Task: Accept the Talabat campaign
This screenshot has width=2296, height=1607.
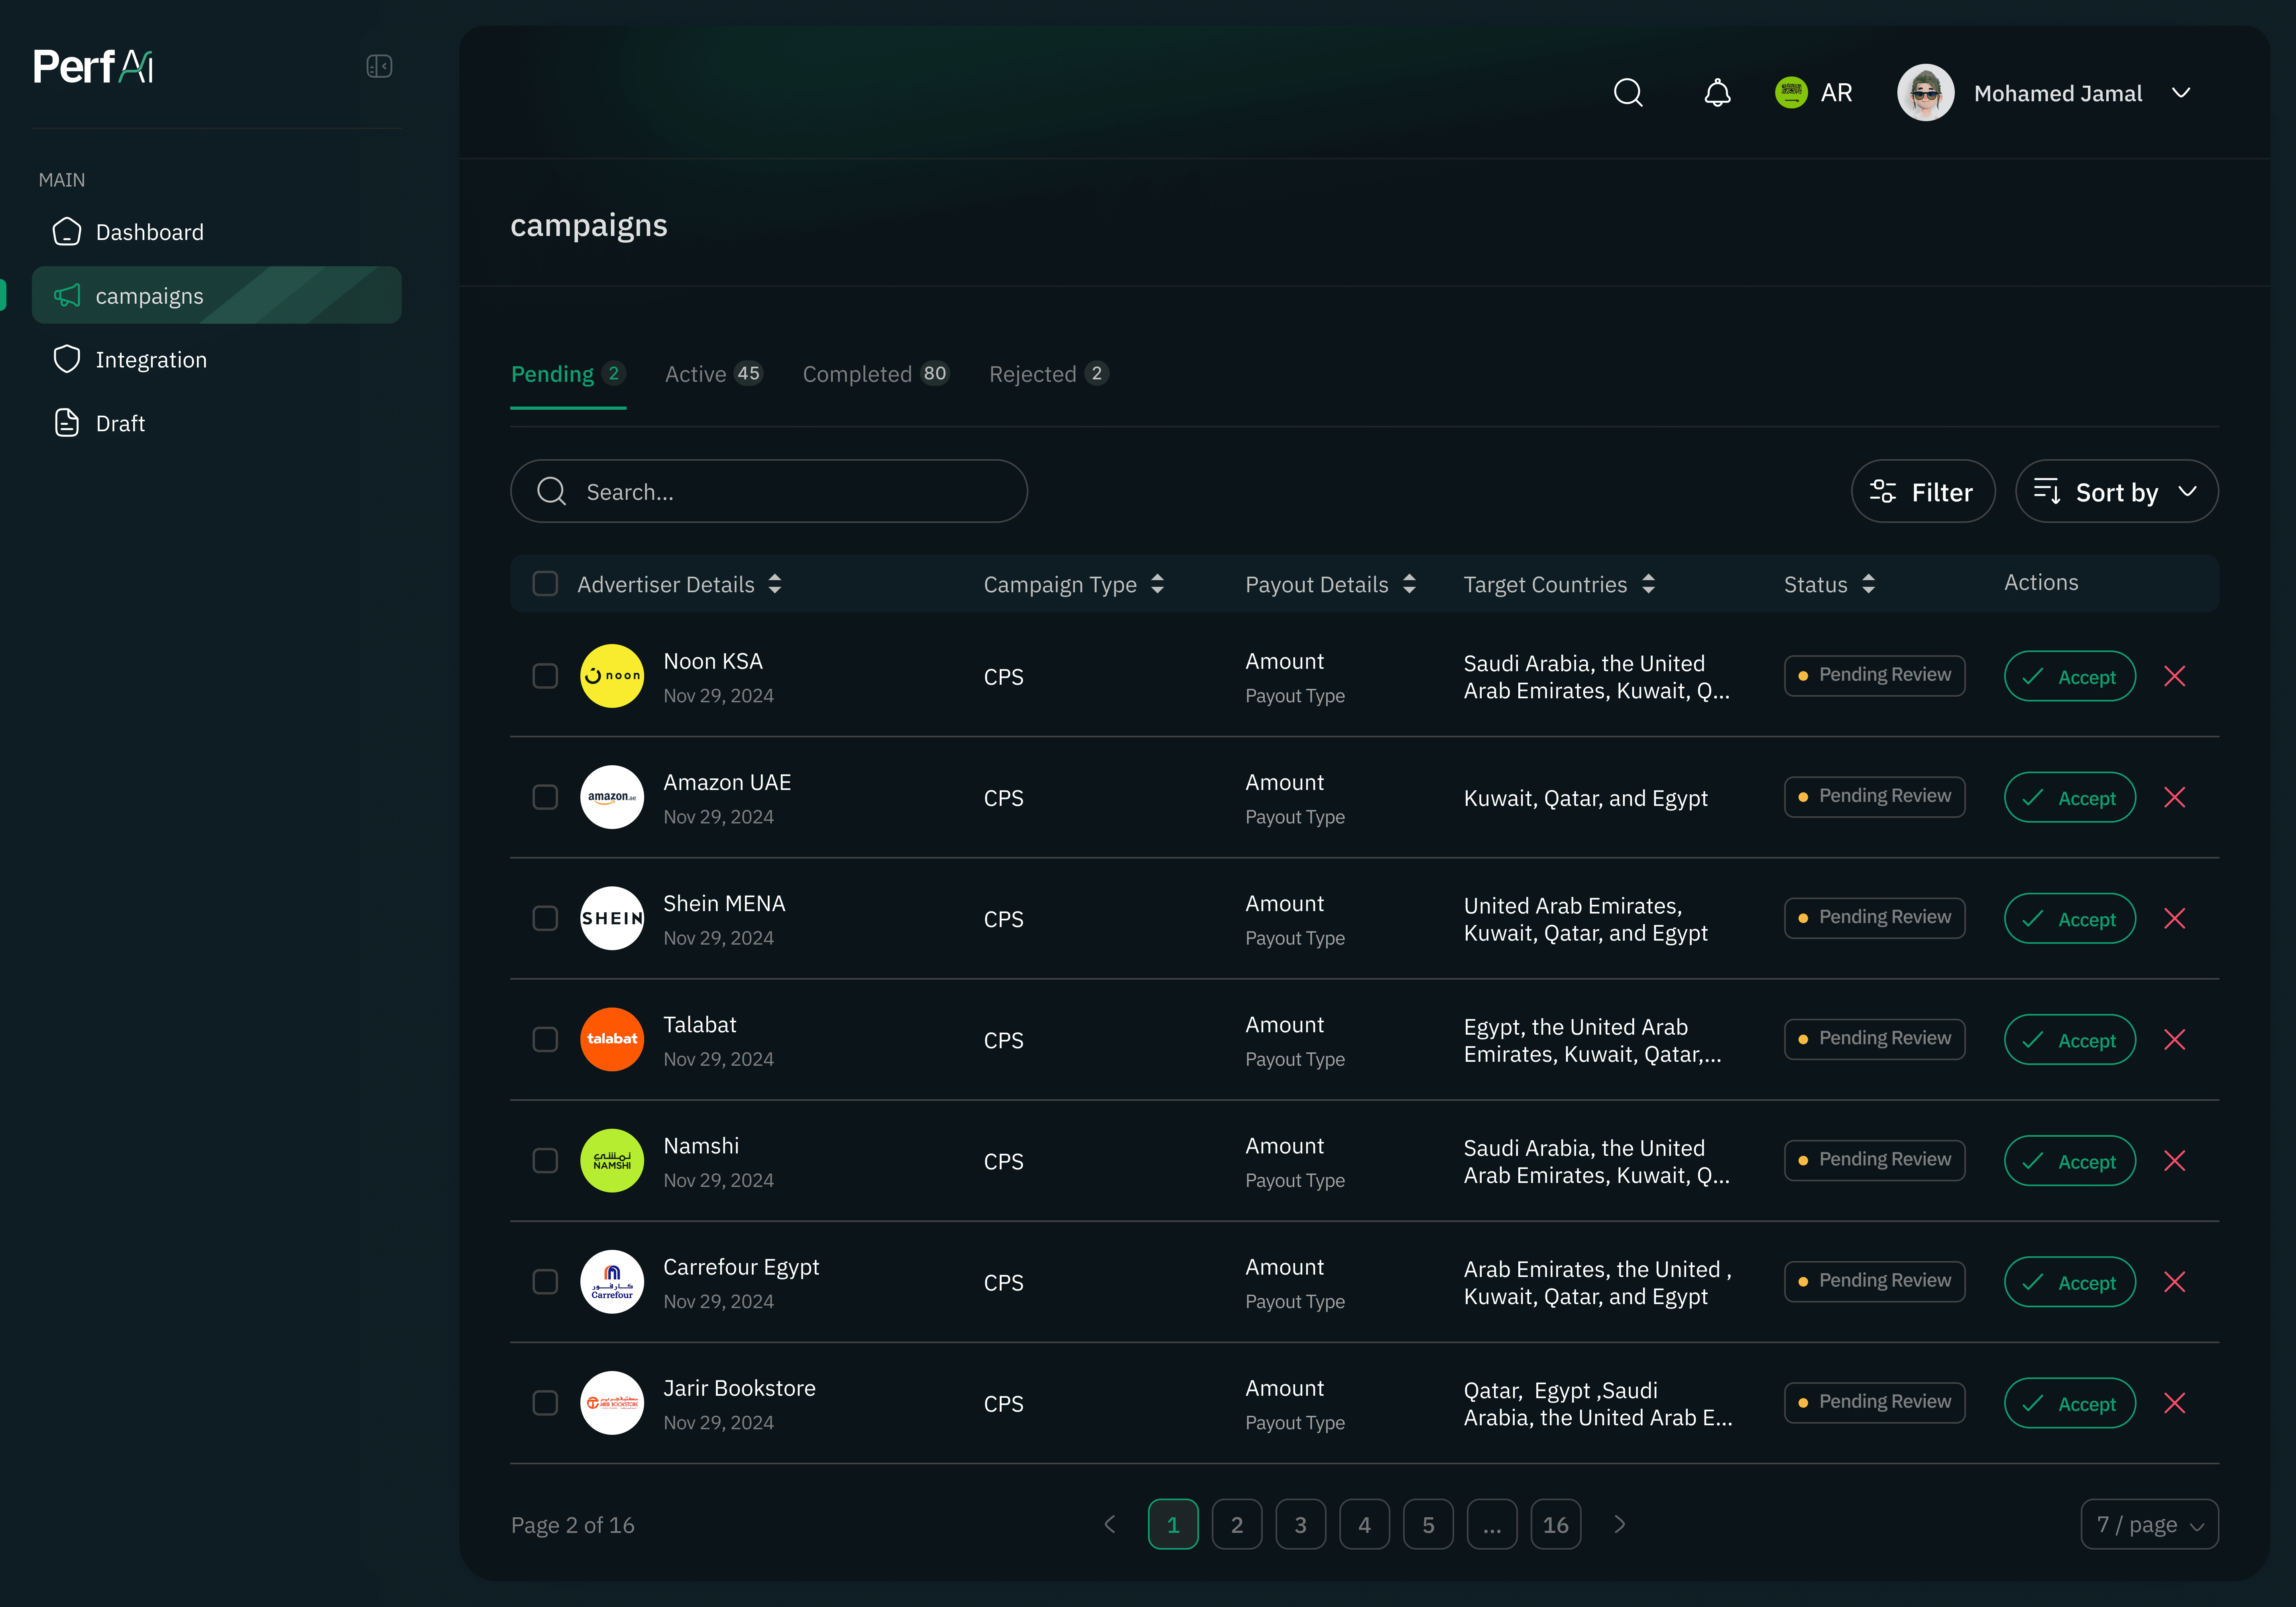Action: pos(2070,1040)
